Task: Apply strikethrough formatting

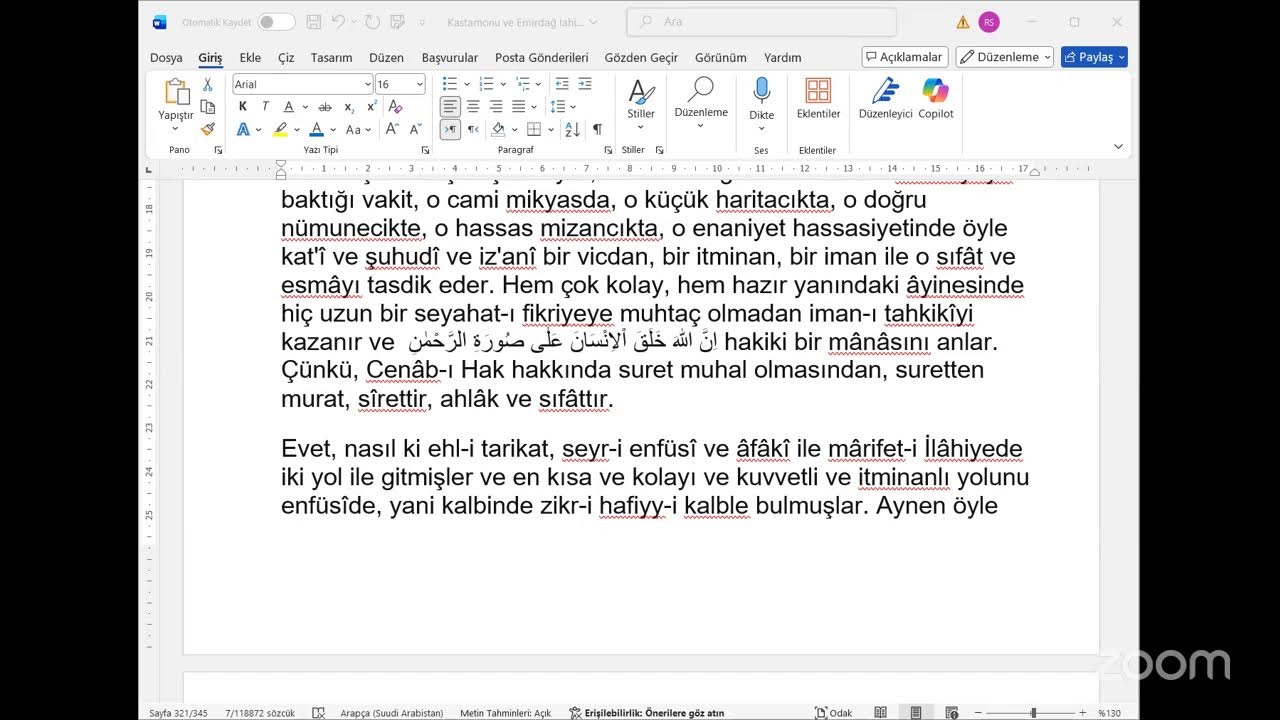Action: coord(325,107)
